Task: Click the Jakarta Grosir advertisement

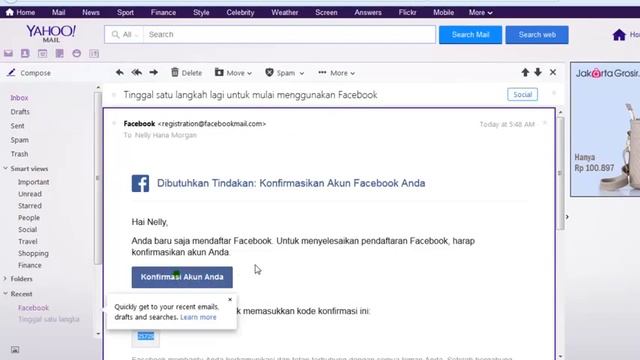Action: click(x=605, y=129)
